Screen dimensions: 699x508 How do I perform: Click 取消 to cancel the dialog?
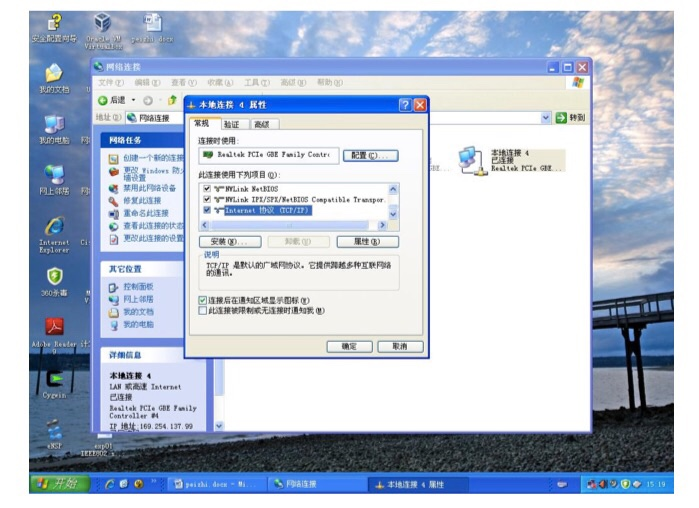tap(400, 346)
